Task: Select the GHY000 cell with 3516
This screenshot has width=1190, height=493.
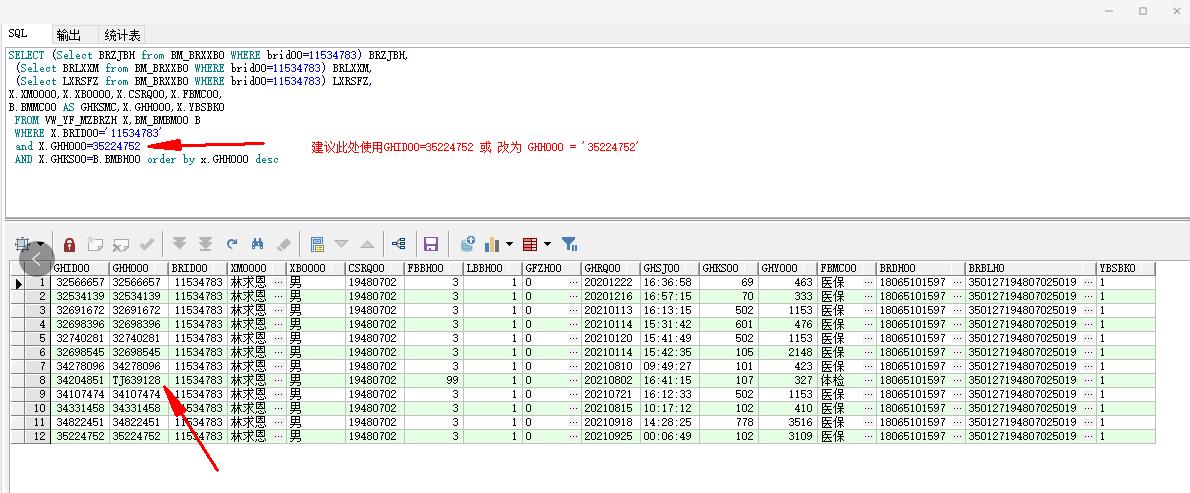Action: pyautogui.click(x=789, y=422)
